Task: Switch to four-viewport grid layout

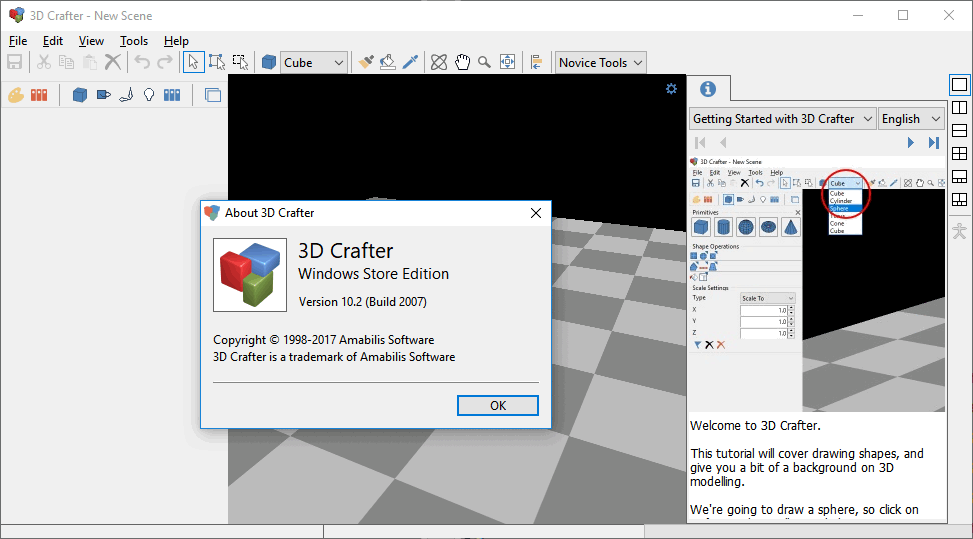Action: point(959,153)
